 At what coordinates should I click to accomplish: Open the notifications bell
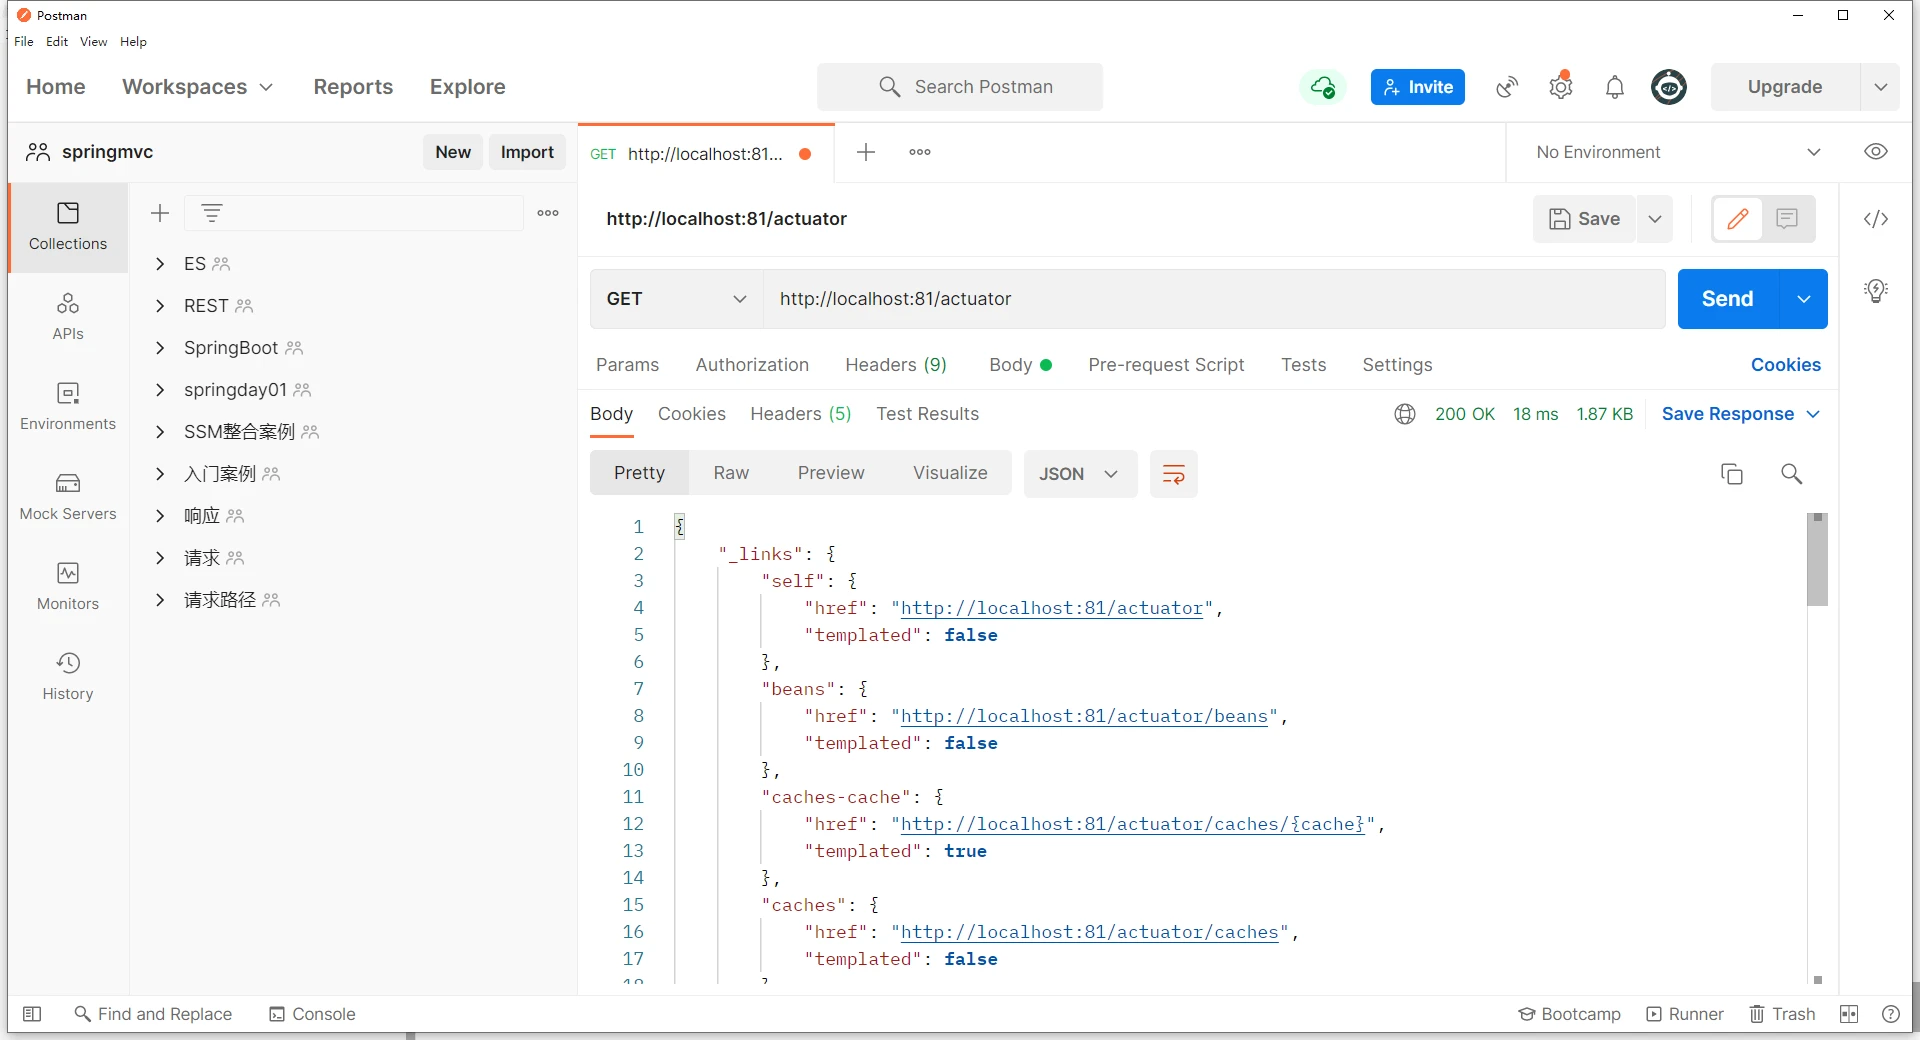[1614, 87]
